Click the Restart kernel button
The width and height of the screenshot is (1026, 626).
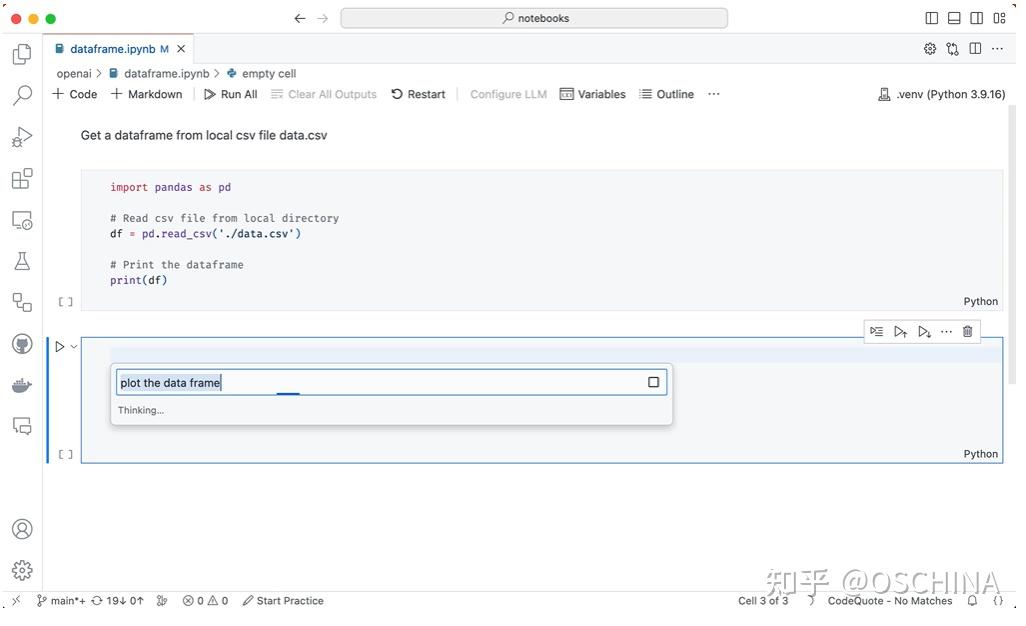[418, 93]
